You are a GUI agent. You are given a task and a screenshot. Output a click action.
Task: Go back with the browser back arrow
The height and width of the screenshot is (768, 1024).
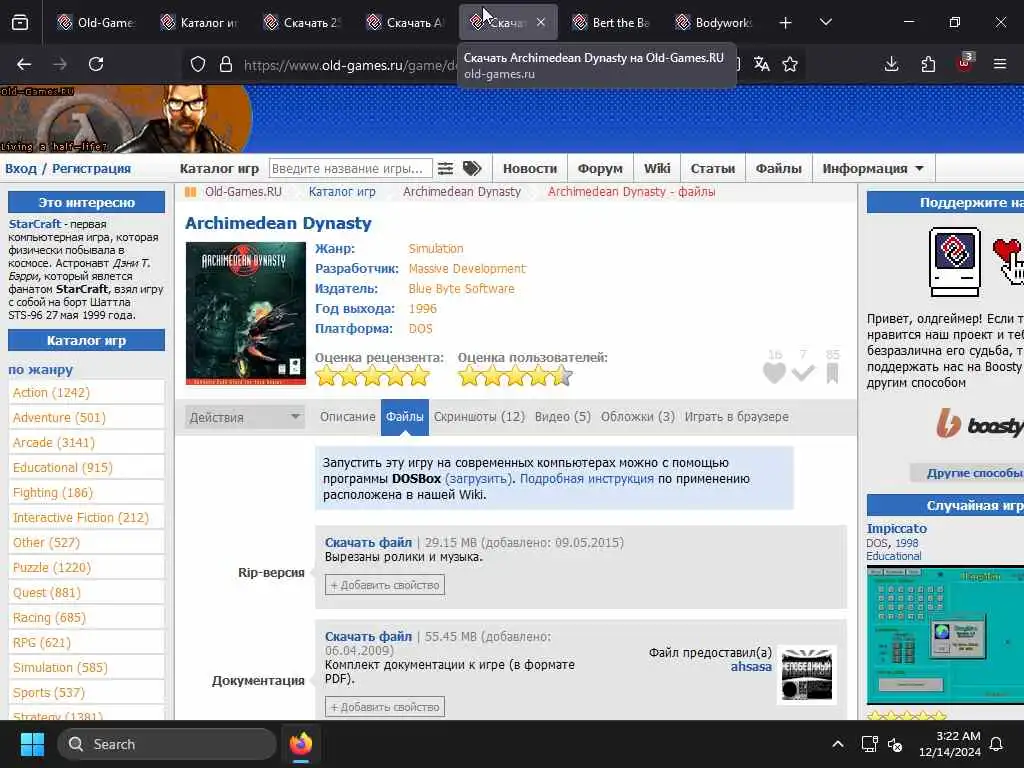(x=24, y=64)
